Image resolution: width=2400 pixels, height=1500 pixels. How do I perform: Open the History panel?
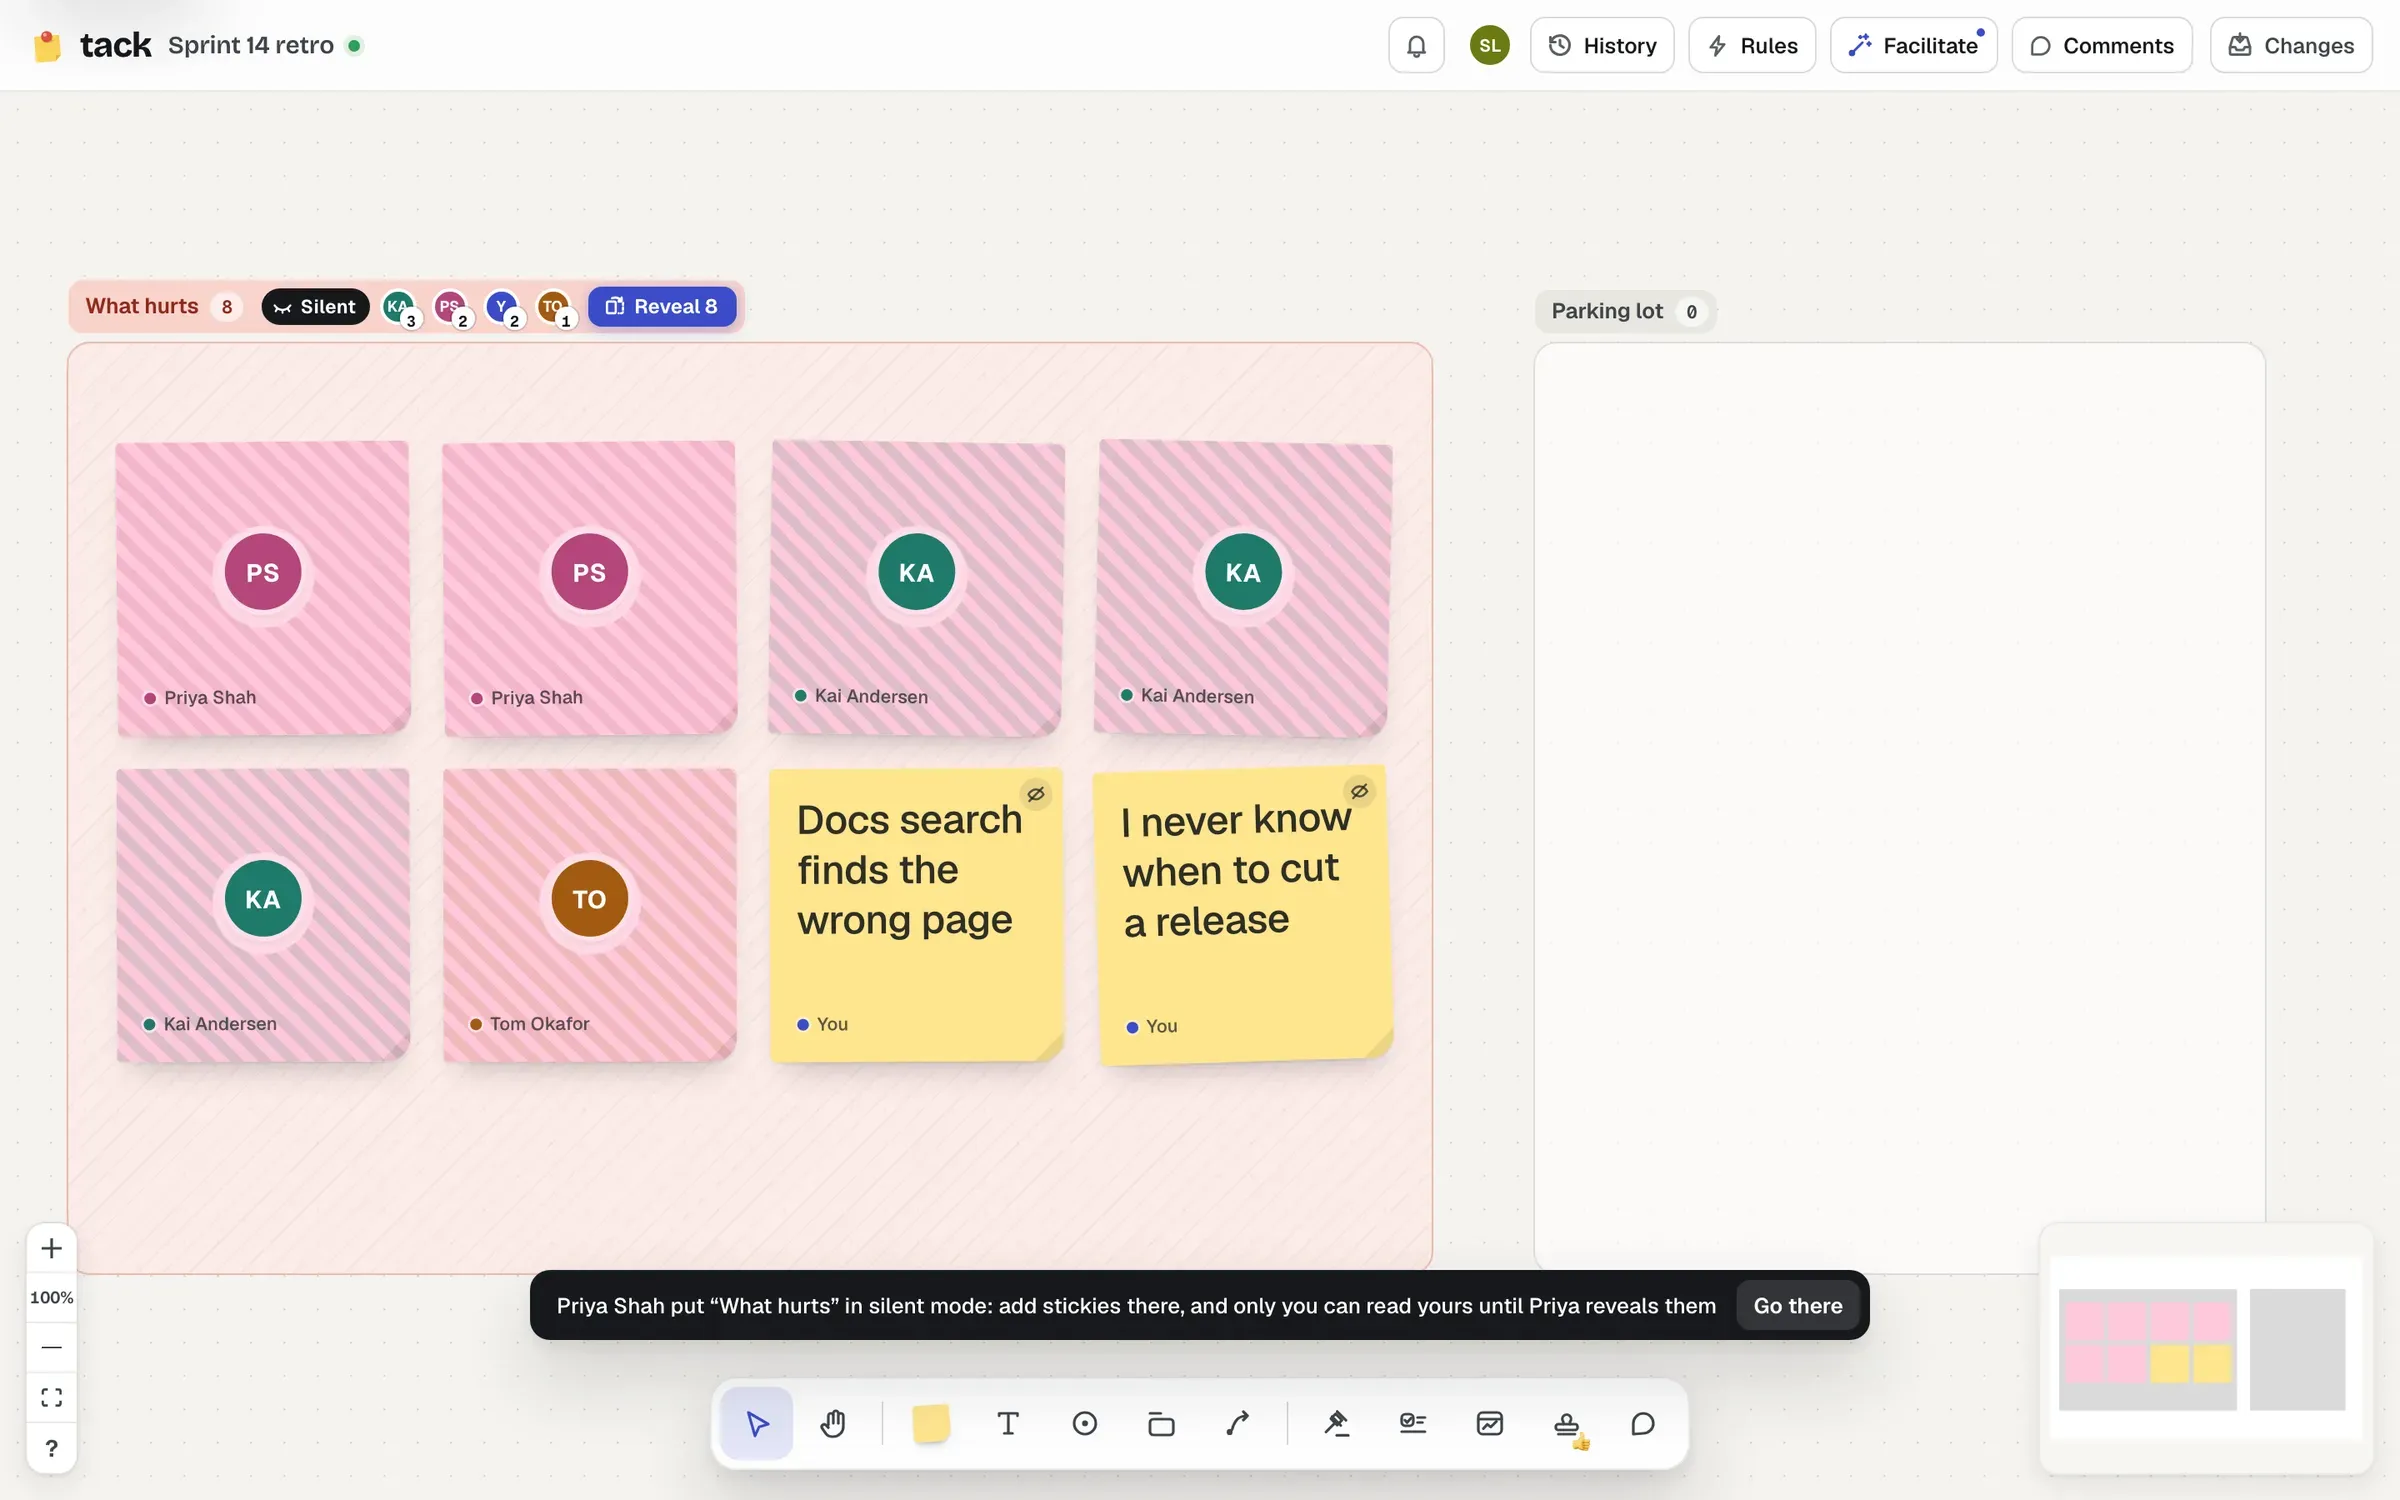tap(1602, 45)
